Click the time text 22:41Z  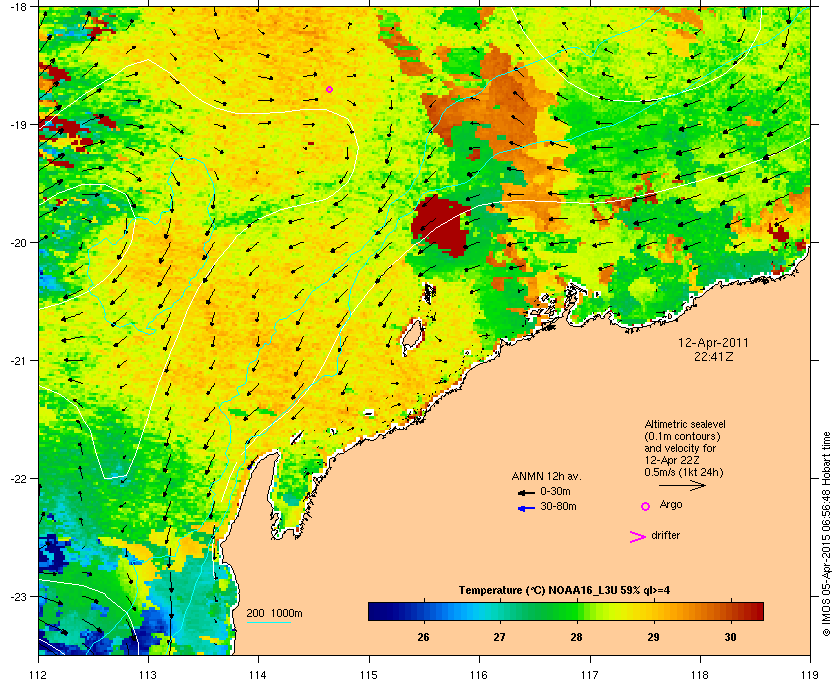point(713,356)
